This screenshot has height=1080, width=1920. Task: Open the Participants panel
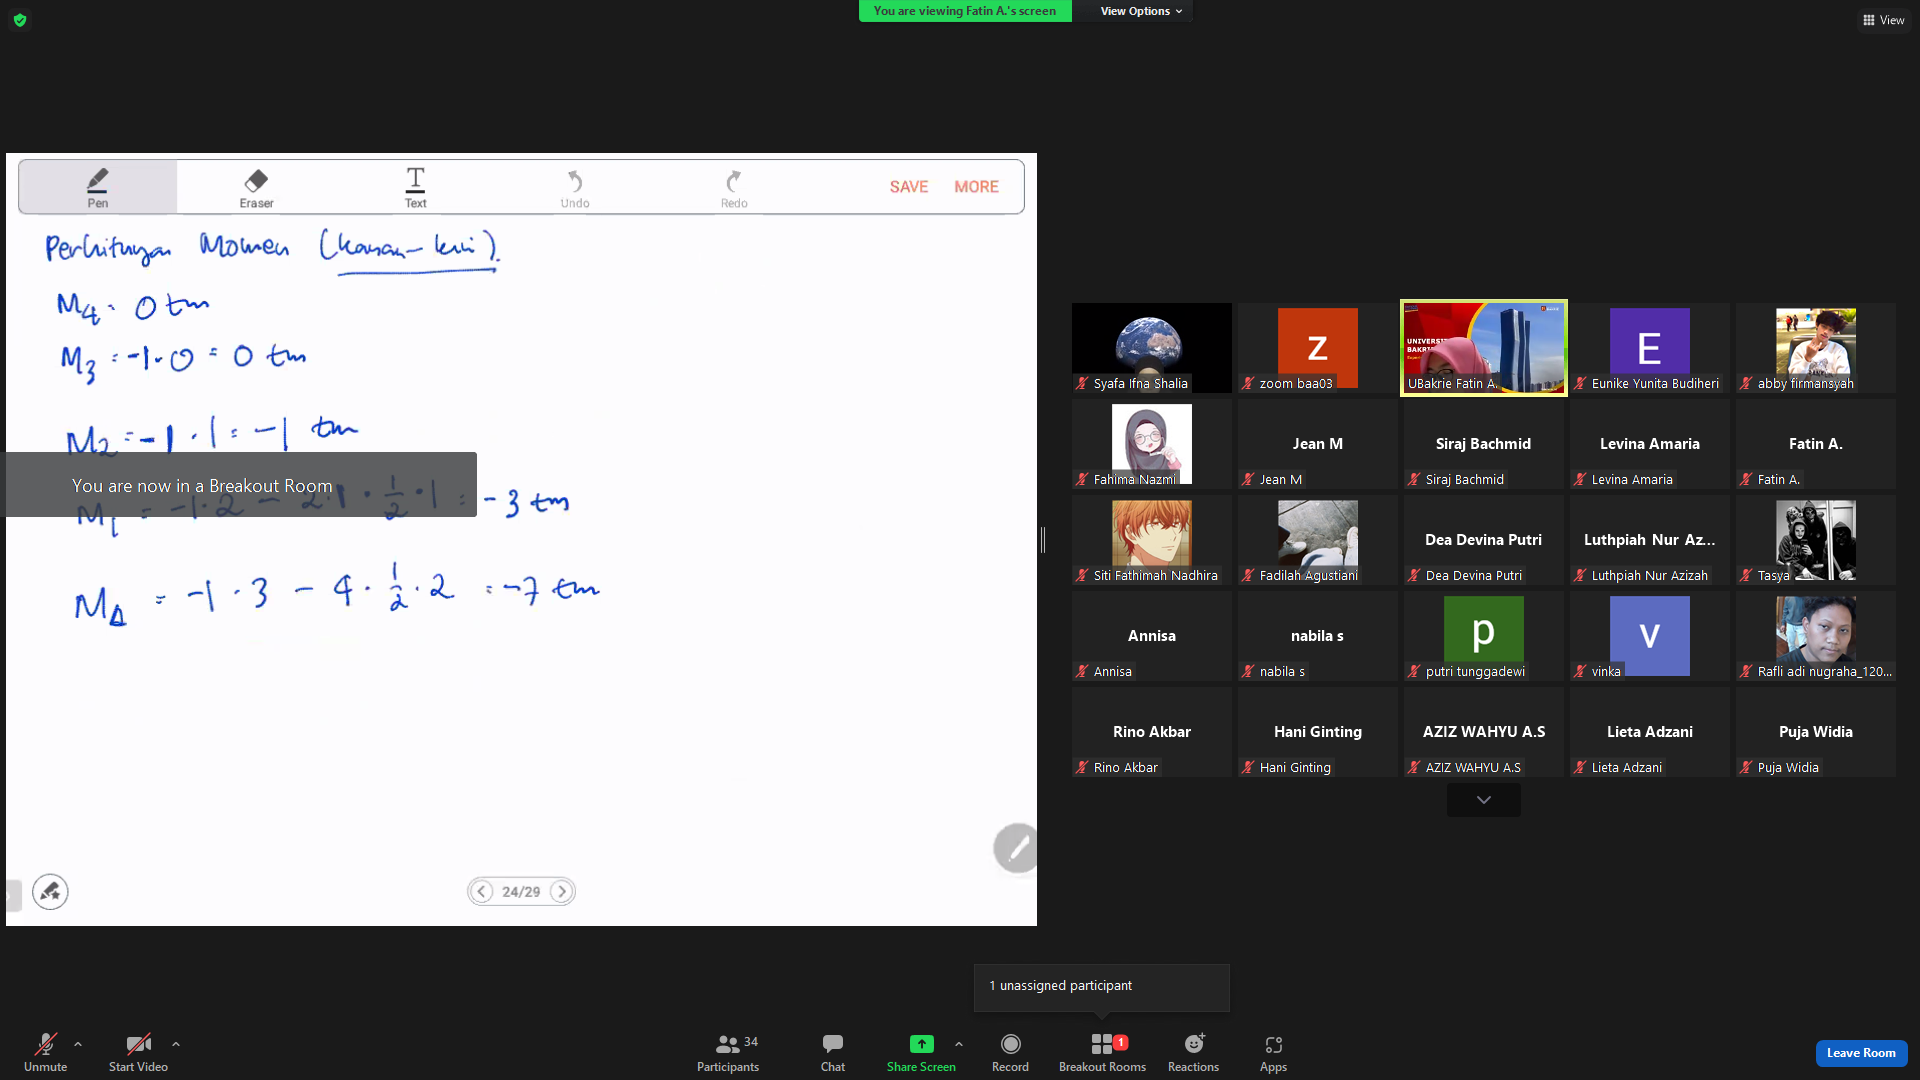(728, 1053)
